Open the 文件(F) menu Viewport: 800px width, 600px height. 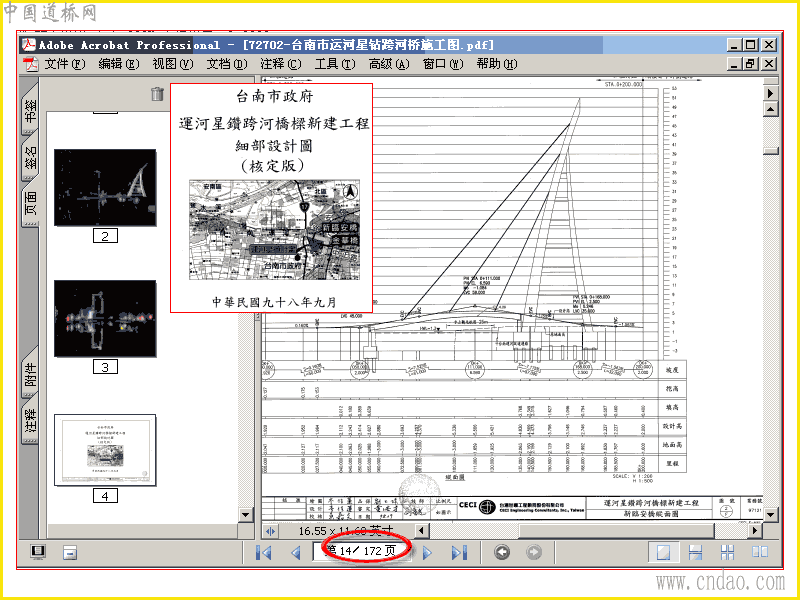click(x=64, y=64)
